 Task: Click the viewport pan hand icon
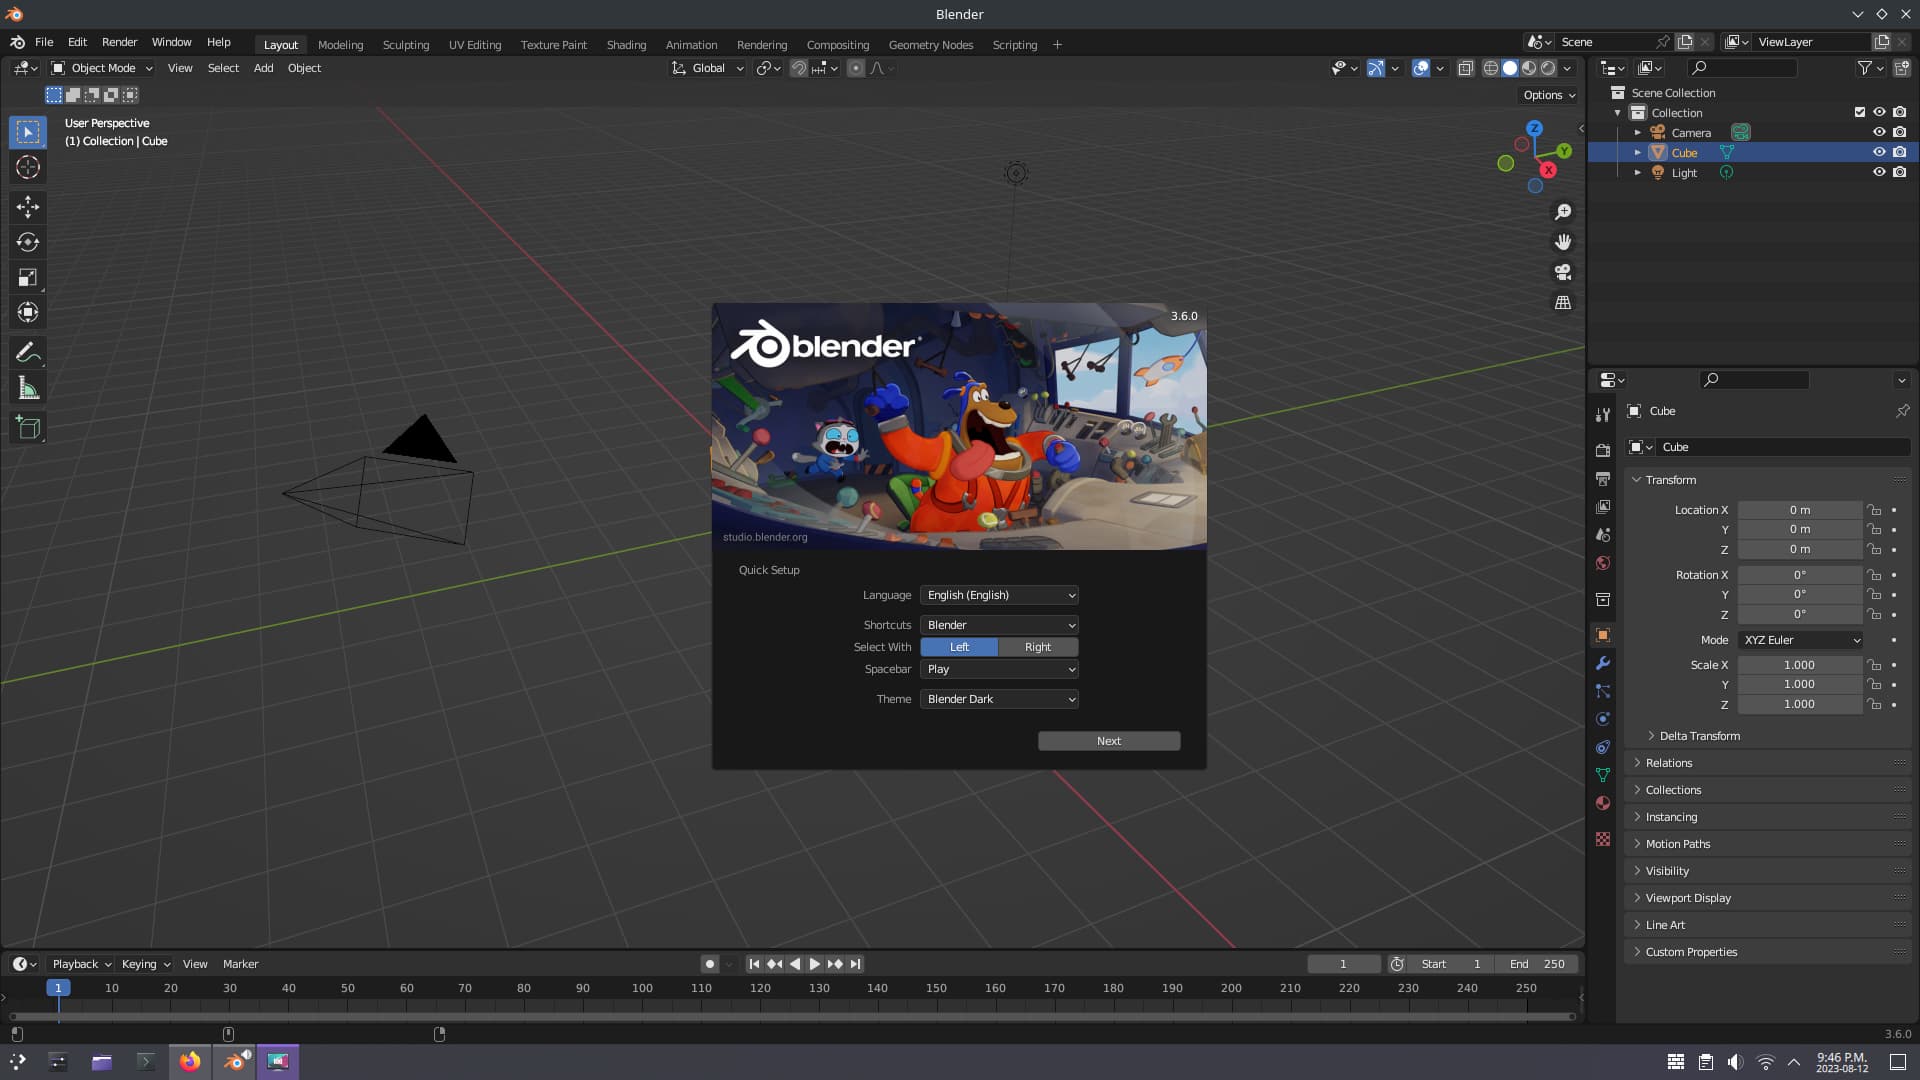tap(1562, 242)
